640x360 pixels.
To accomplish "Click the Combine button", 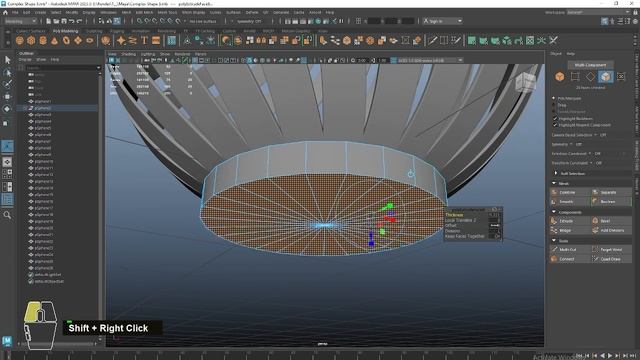I will tap(570, 192).
